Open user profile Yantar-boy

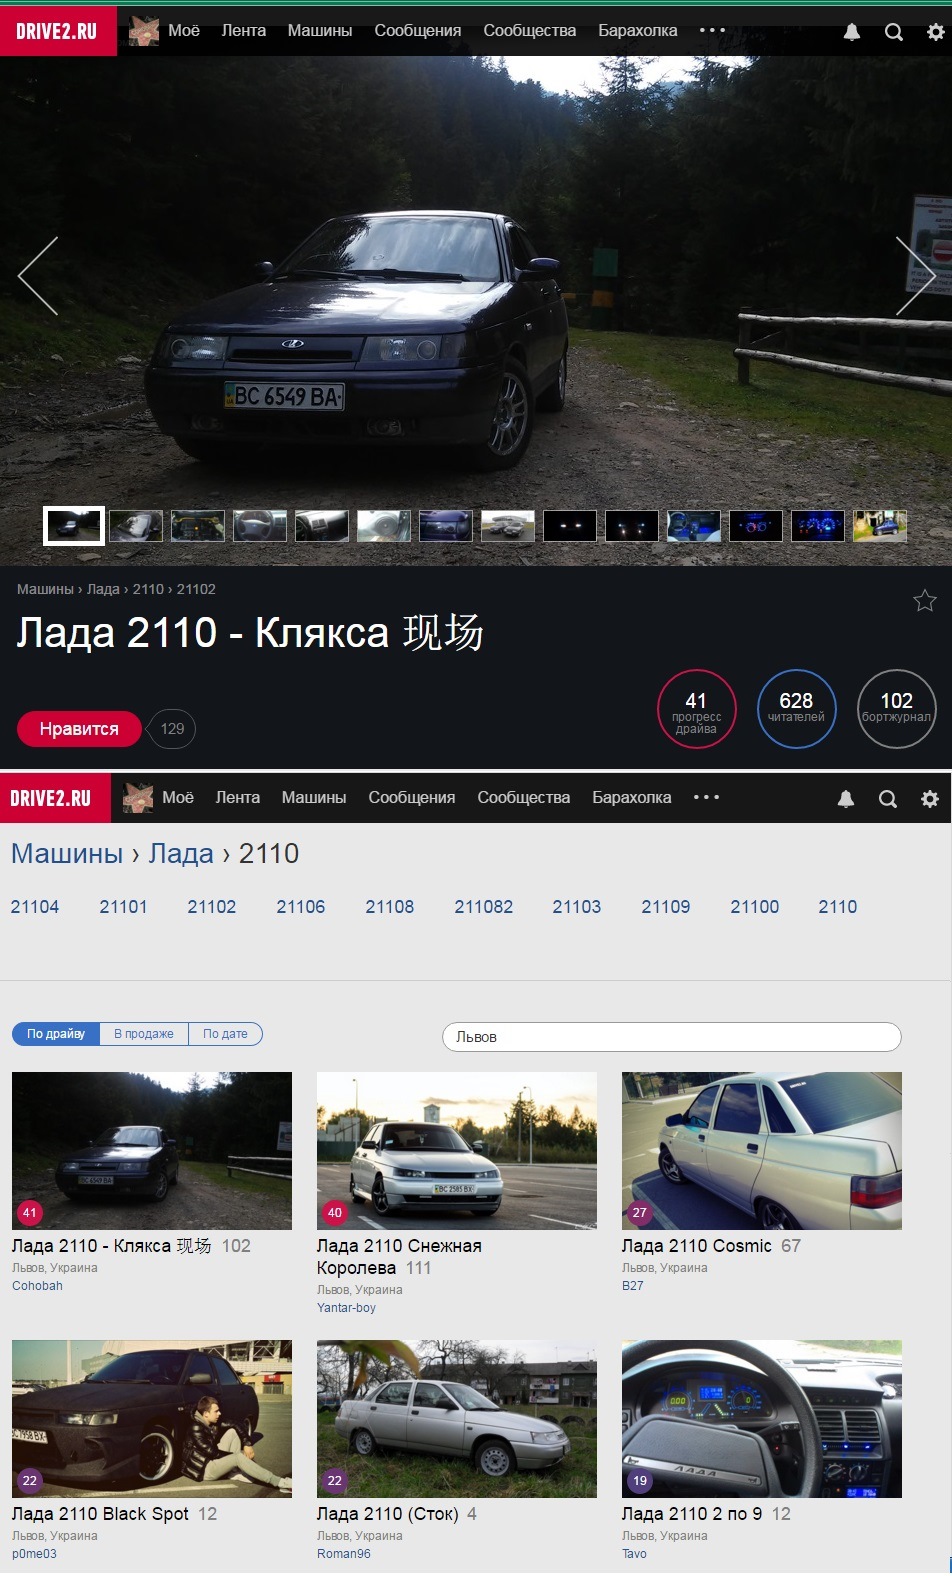[x=346, y=1308]
